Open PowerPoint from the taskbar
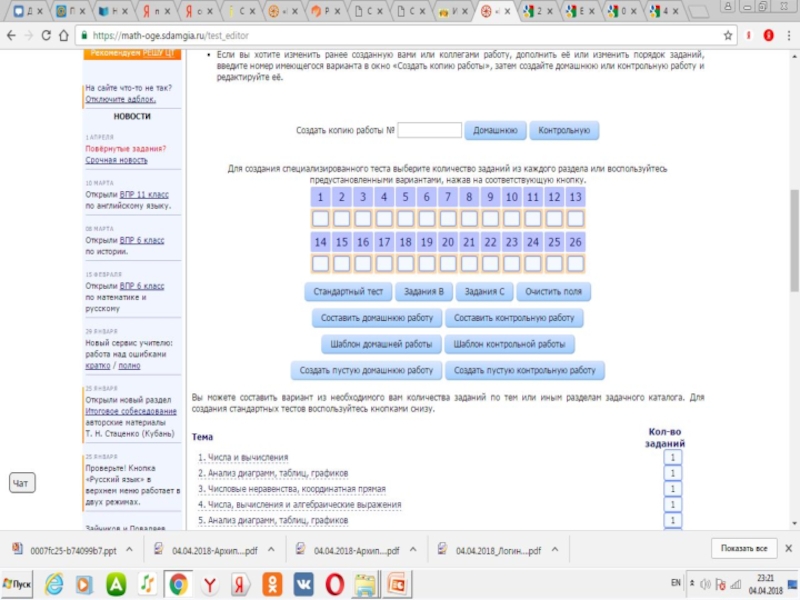Screen dimensions: 800x600 click(395, 583)
